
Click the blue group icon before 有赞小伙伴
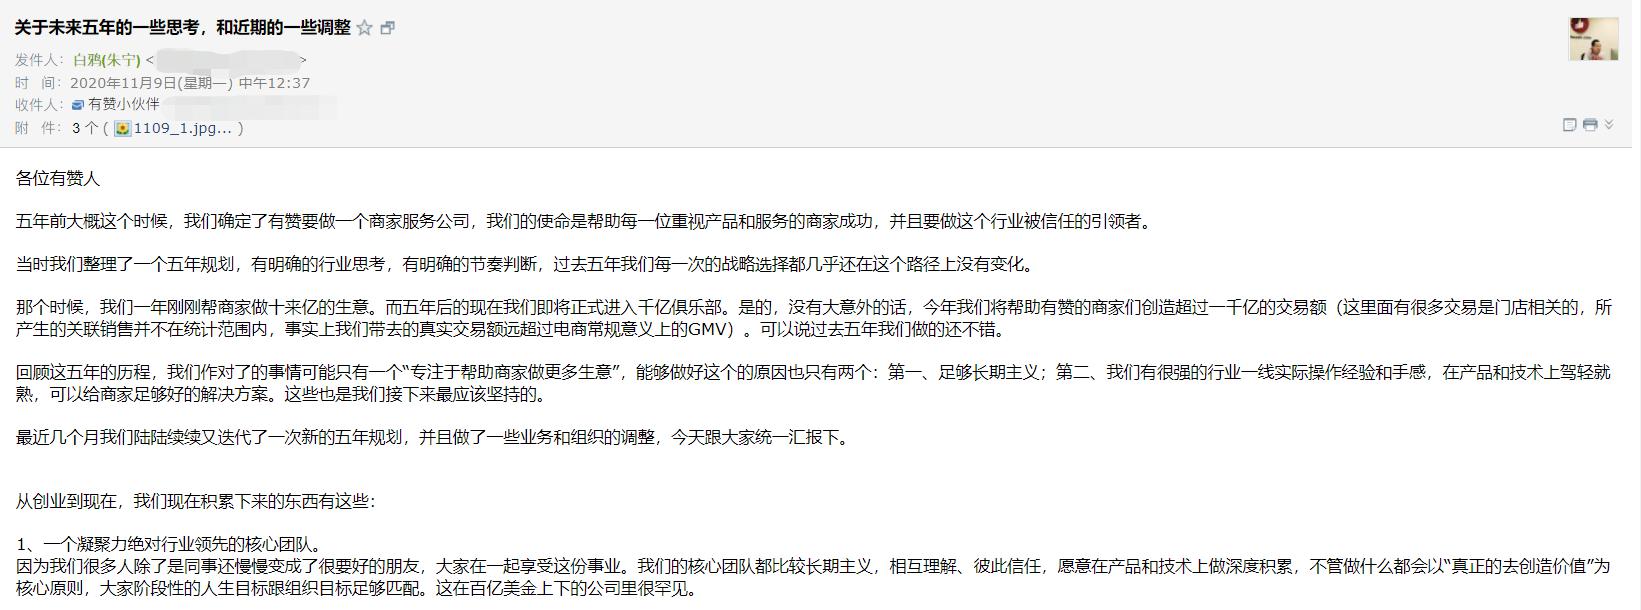(x=78, y=104)
